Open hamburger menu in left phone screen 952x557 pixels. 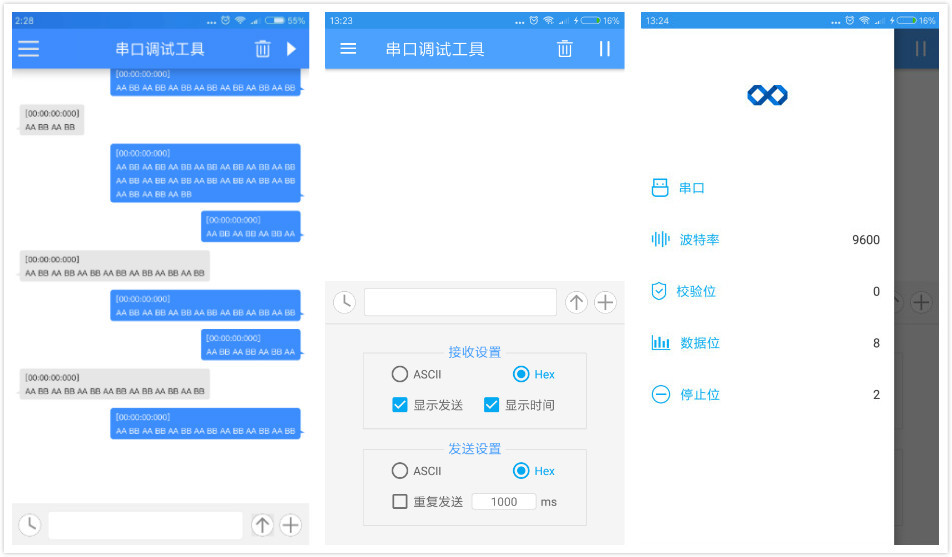[x=29, y=49]
